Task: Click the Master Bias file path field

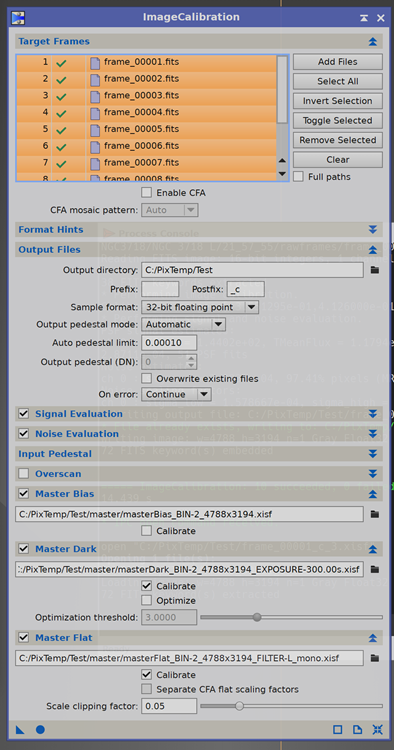Action: tap(189, 514)
